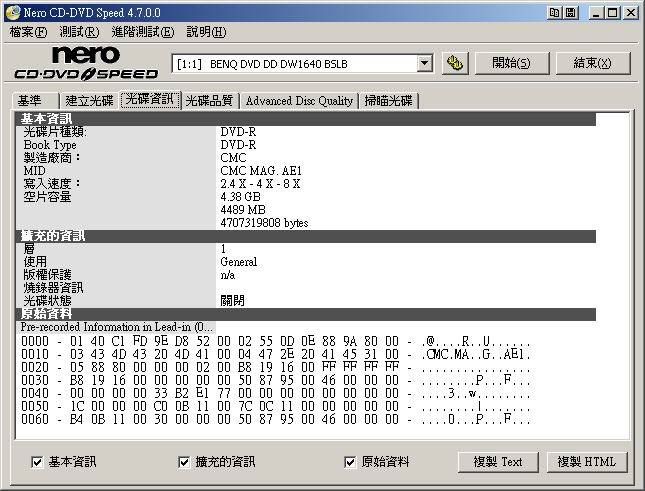Image resolution: width=645 pixels, height=491 pixels.
Task: Click the 4.38 GB capacity value
Action: pos(240,197)
